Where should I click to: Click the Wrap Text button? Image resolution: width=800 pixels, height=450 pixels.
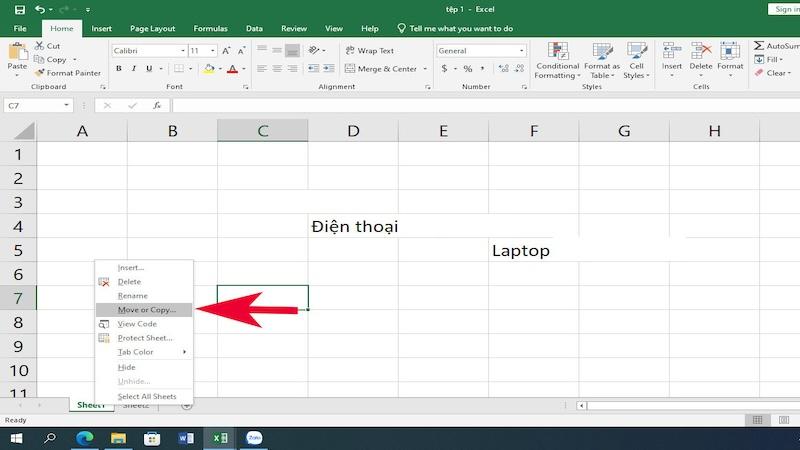[x=370, y=51]
